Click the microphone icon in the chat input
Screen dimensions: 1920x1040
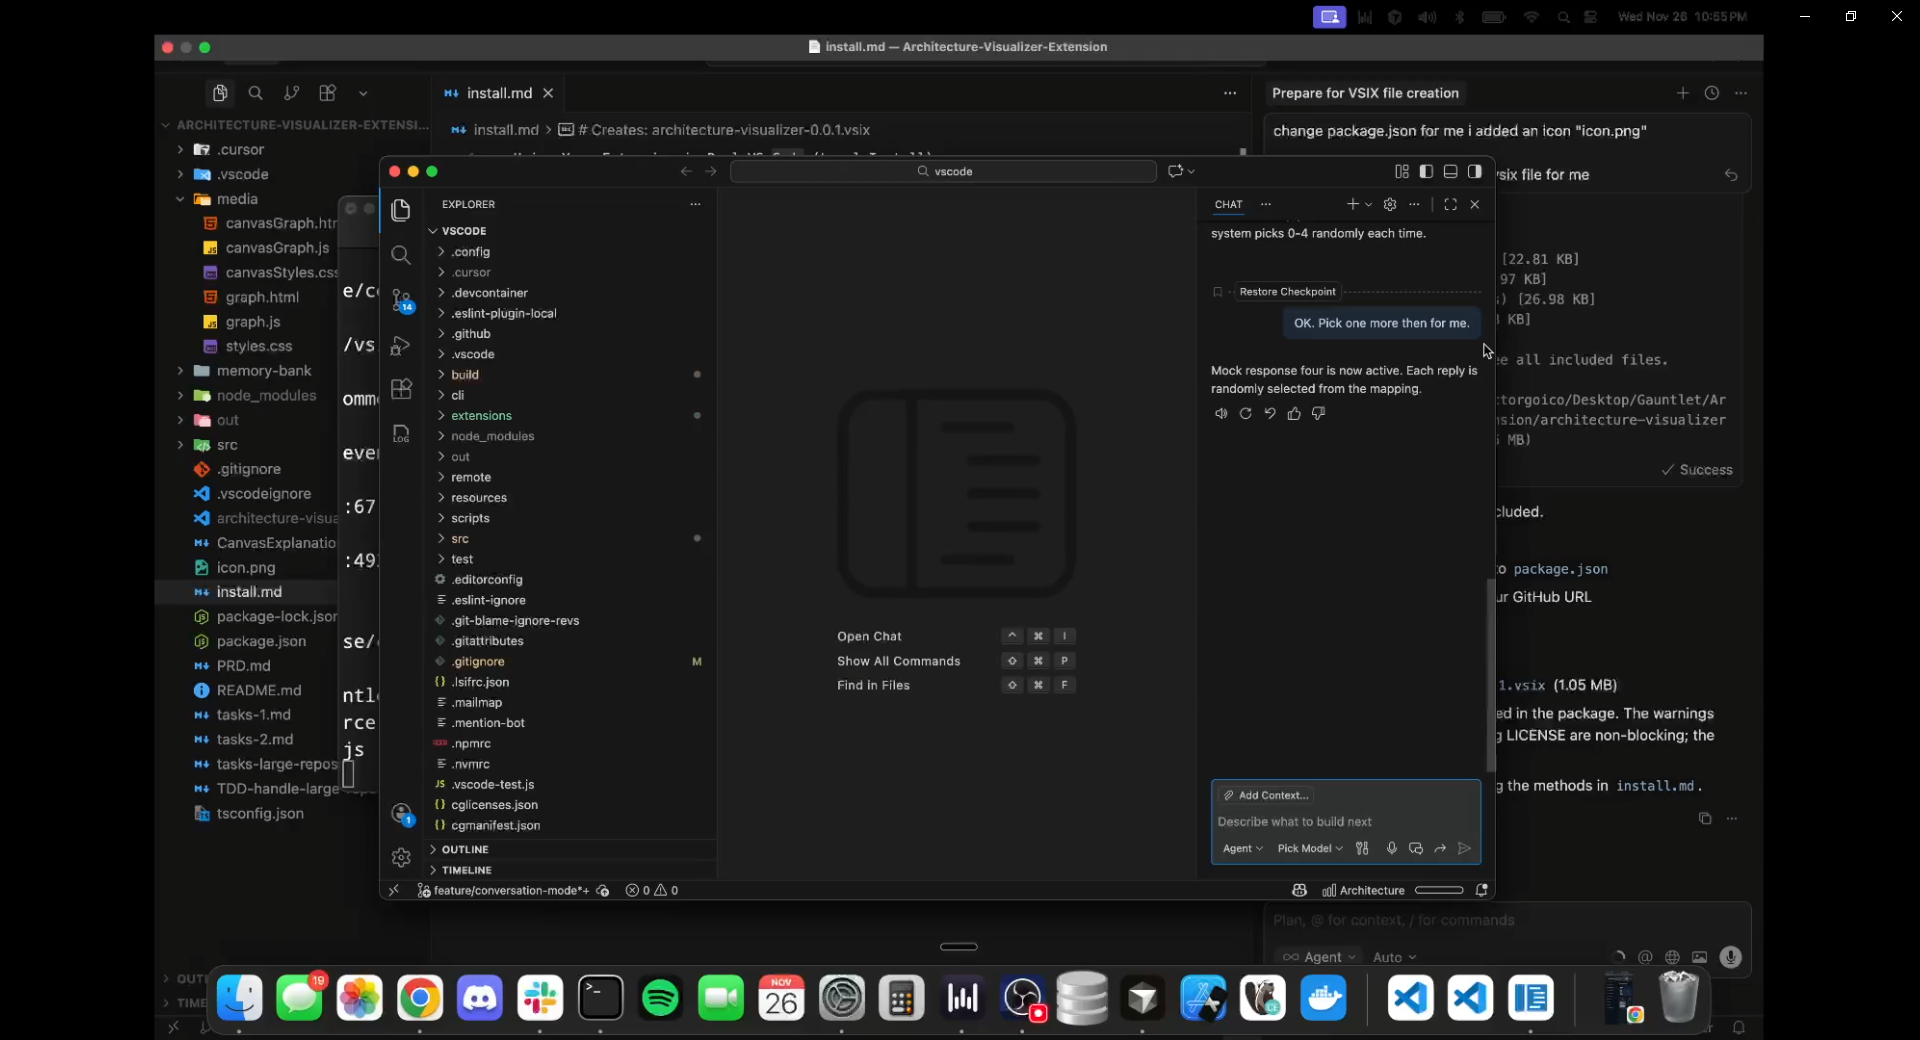click(1392, 848)
